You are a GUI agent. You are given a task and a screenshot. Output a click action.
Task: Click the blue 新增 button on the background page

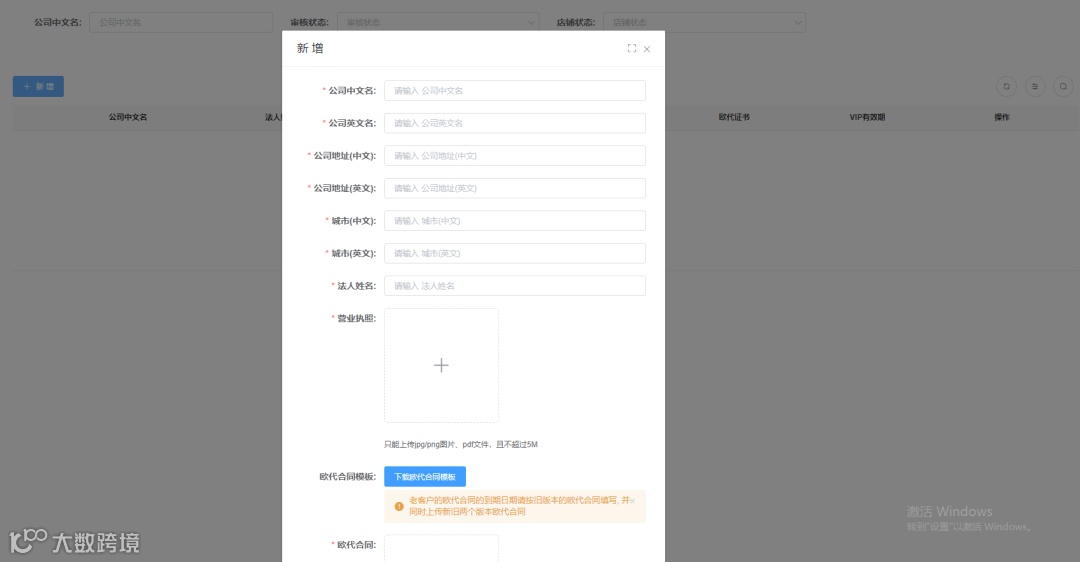click(x=39, y=86)
